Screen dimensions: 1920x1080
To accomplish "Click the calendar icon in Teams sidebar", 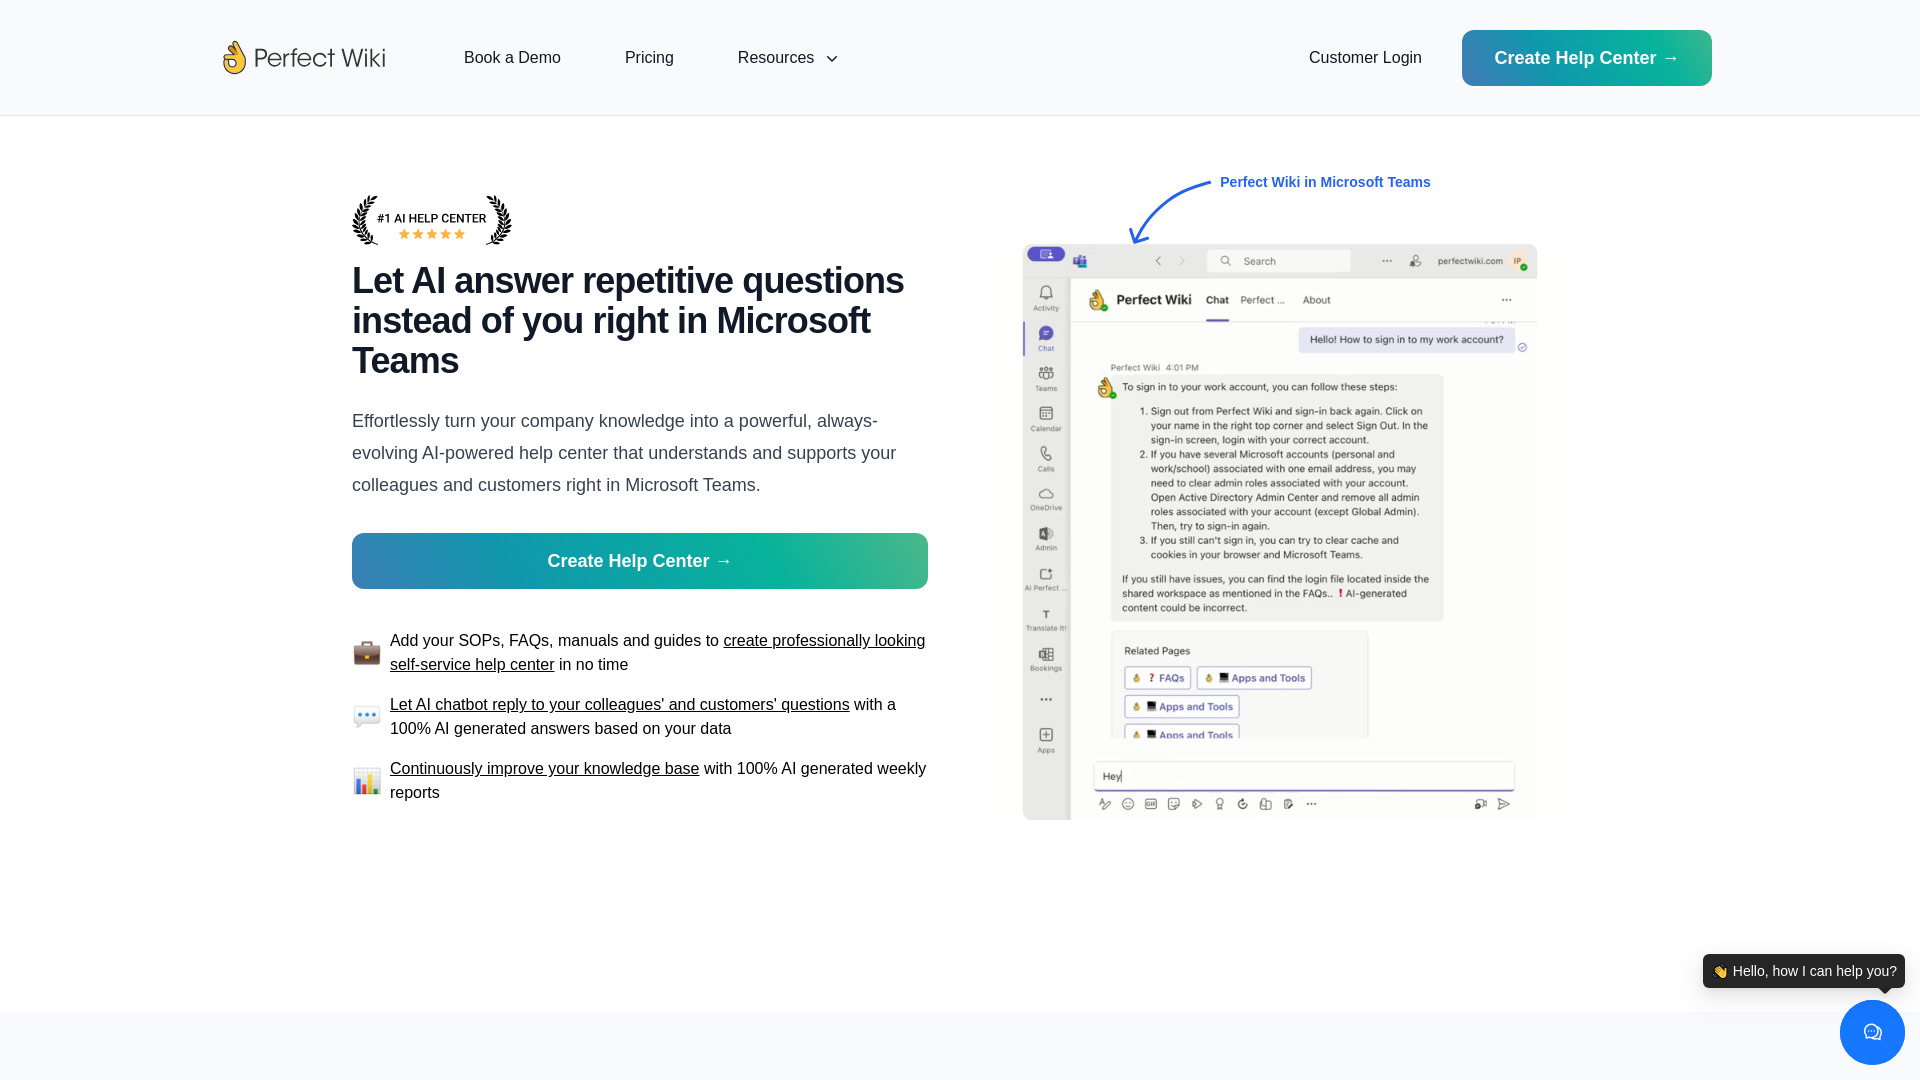I will pyautogui.click(x=1044, y=419).
